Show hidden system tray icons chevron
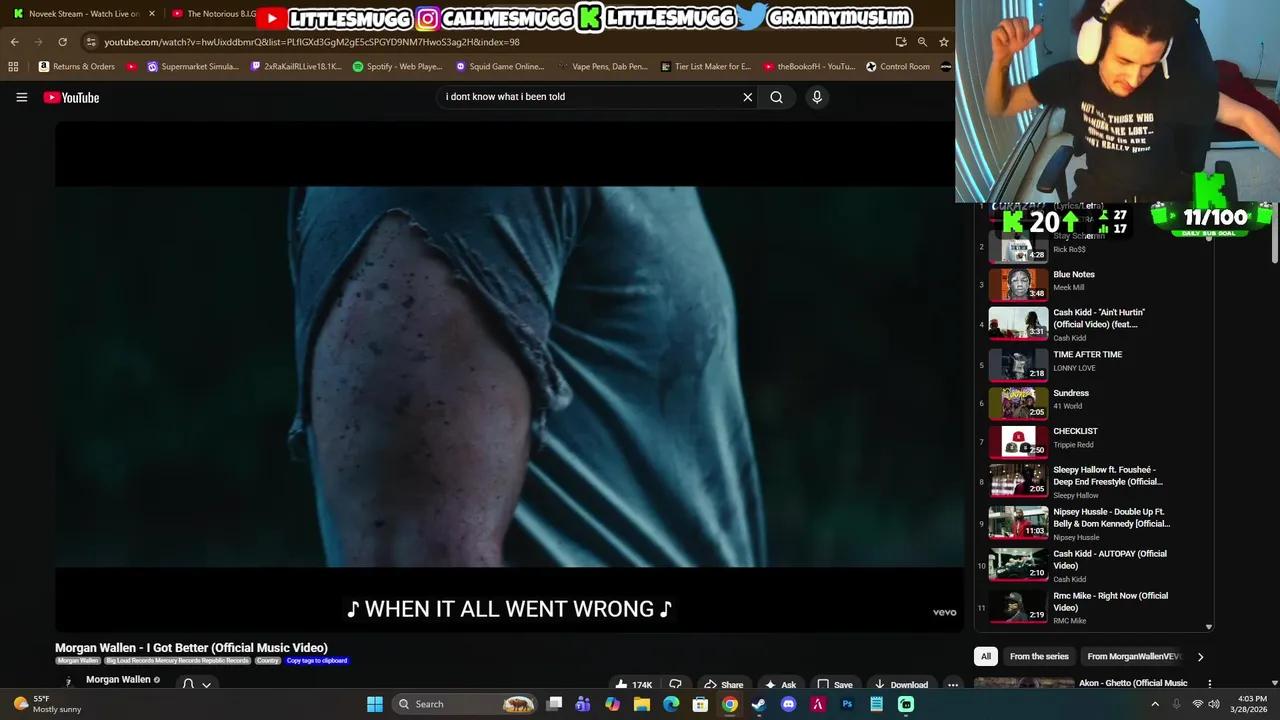Image resolution: width=1280 pixels, height=720 pixels. pos(1155,704)
